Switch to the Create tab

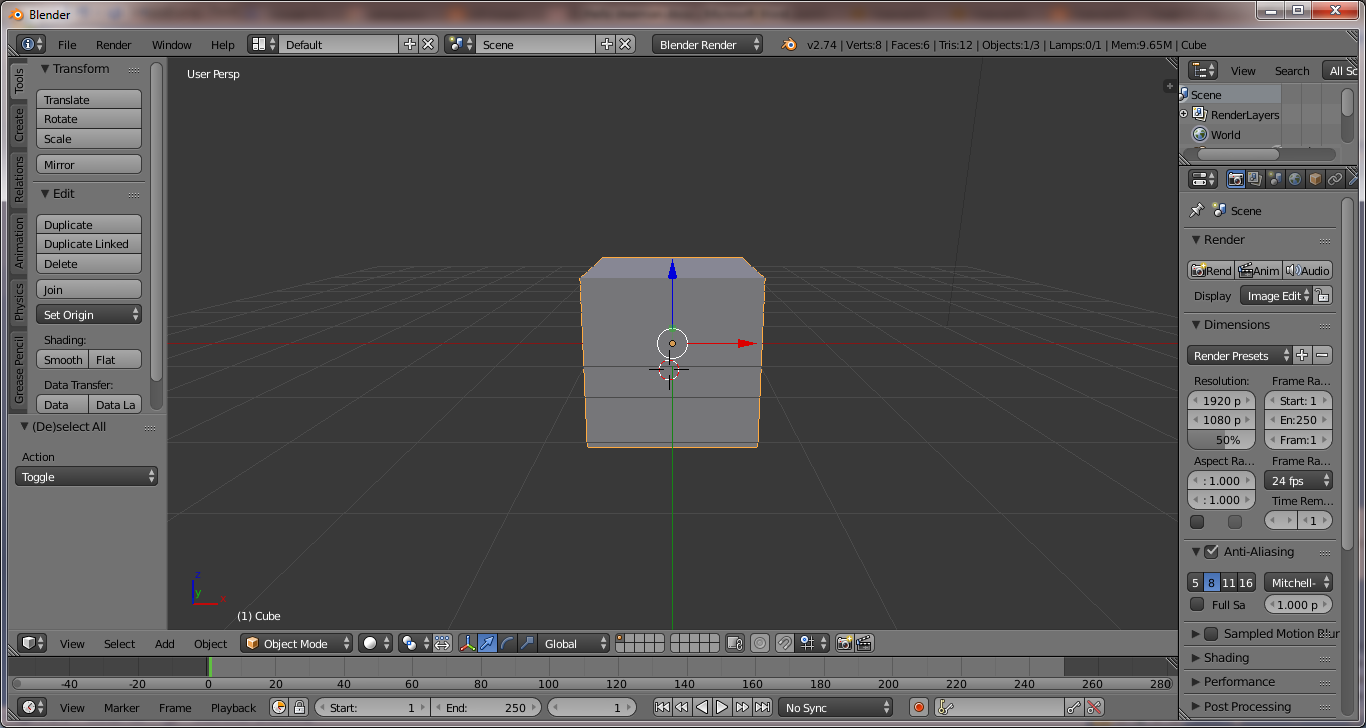pos(19,125)
